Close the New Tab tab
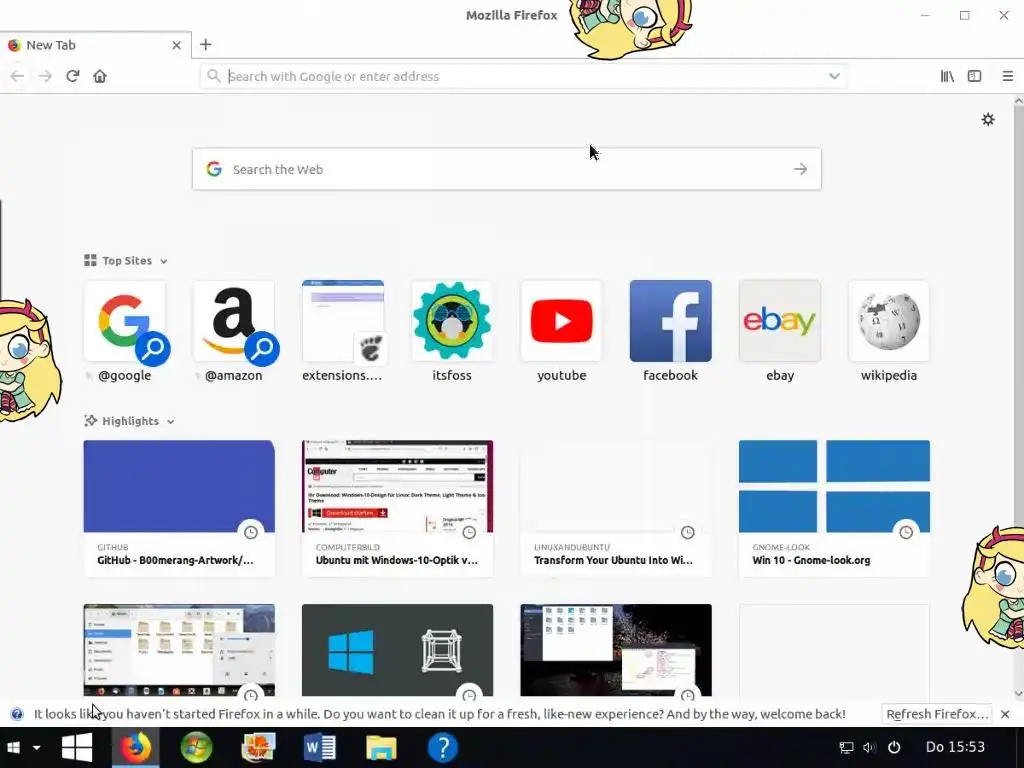Screen dimensions: 1024x768 [x=176, y=45]
